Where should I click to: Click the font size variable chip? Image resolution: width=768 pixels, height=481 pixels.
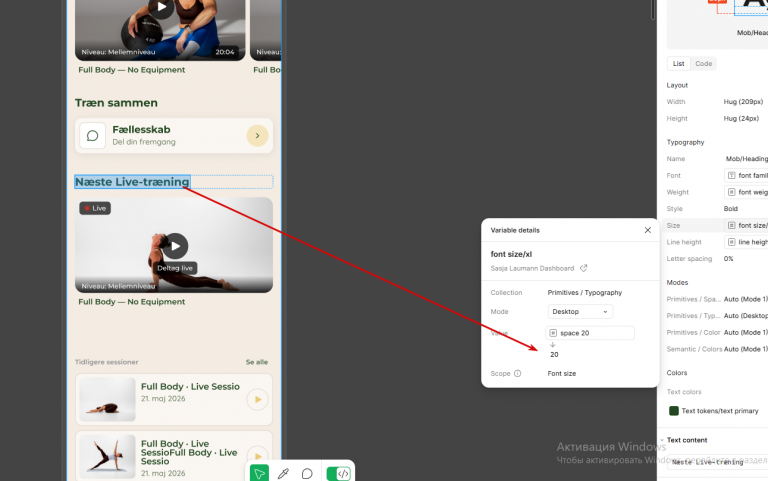click(x=746, y=225)
